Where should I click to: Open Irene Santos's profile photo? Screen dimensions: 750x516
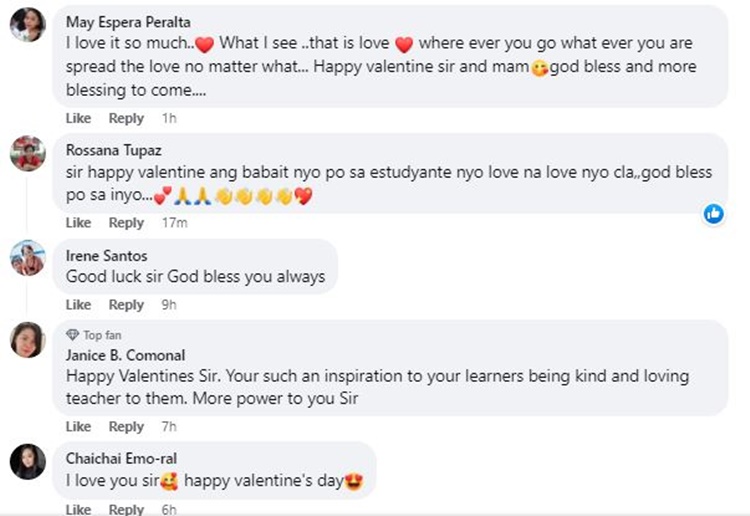click(27, 258)
